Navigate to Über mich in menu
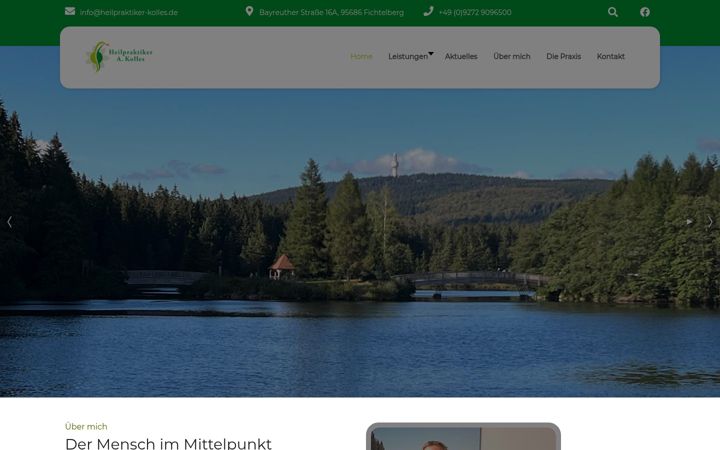The height and width of the screenshot is (450, 720). (512, 56)
